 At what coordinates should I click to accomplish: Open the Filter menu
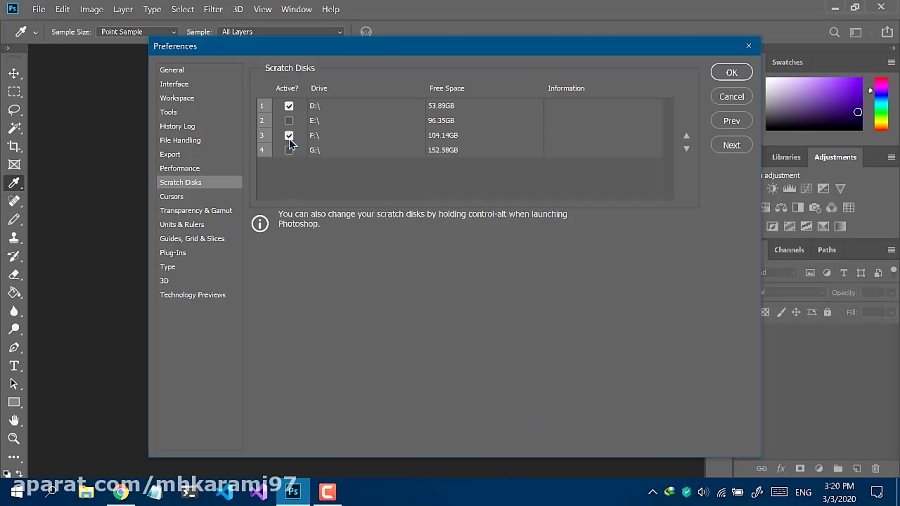click(x=212, y=9)
